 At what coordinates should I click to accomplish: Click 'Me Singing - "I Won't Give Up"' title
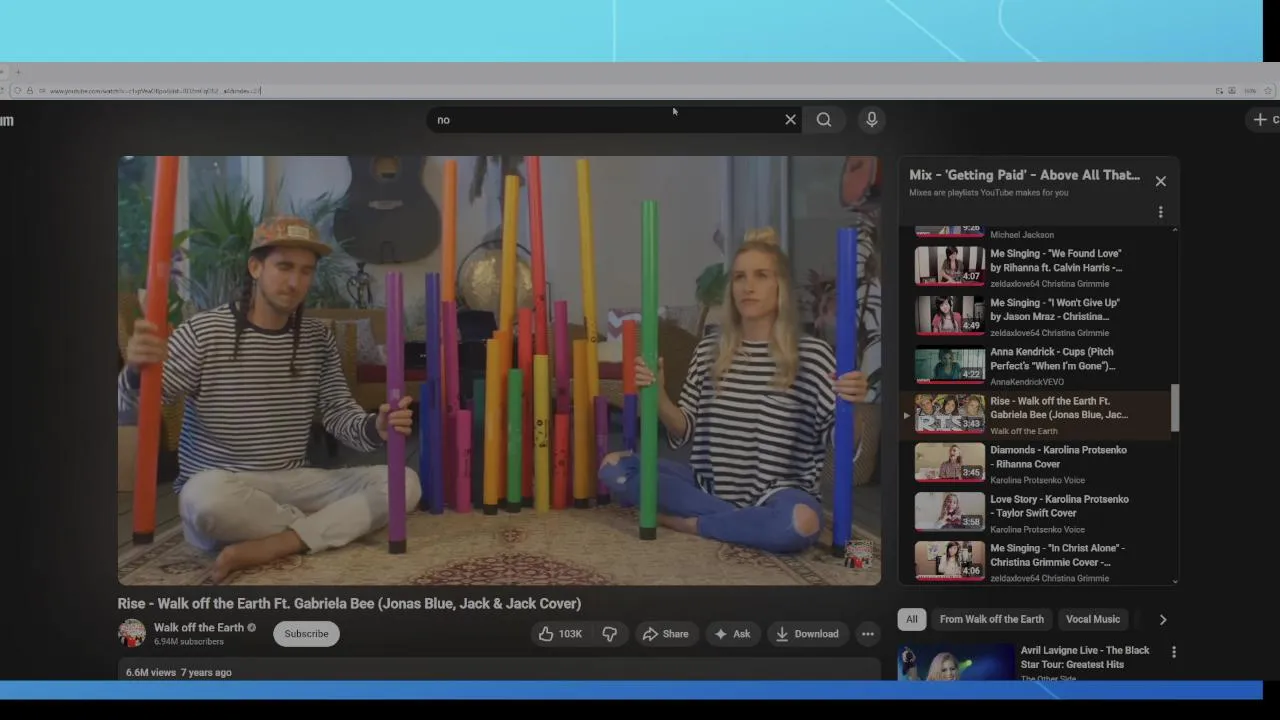[x=1055, y=310]
